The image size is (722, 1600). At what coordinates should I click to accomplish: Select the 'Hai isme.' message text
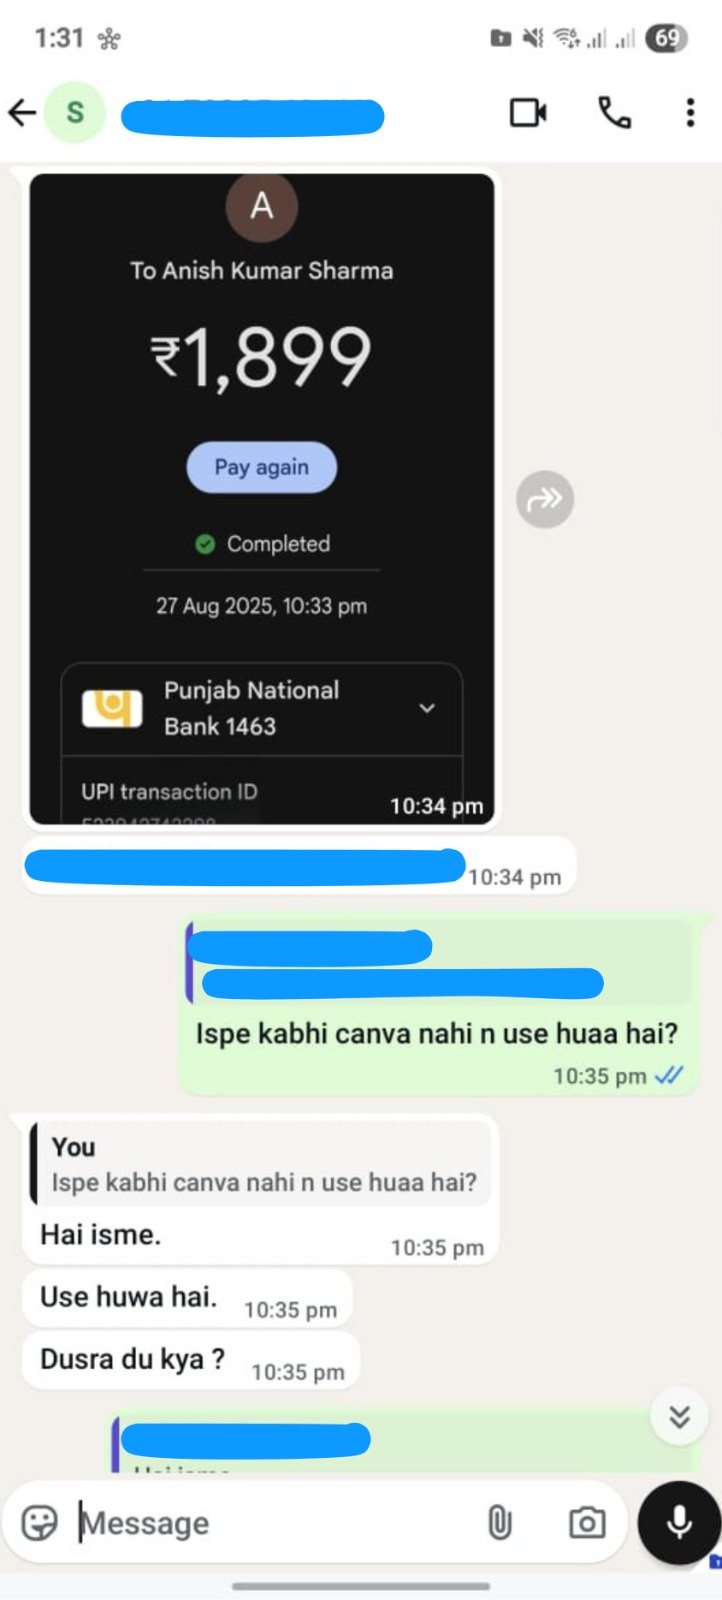click(100, 1235)
